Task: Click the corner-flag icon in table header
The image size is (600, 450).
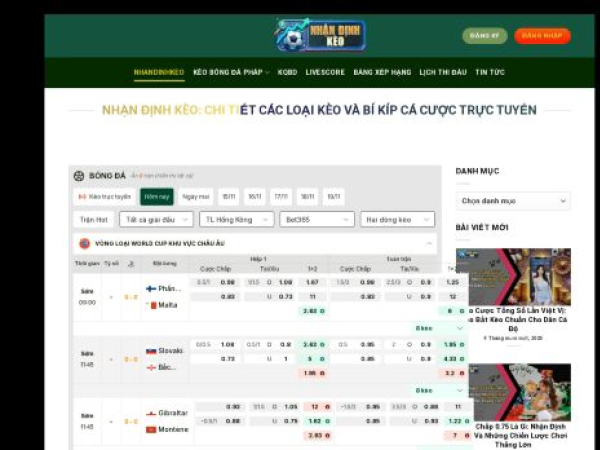Action: coord(131,264)
